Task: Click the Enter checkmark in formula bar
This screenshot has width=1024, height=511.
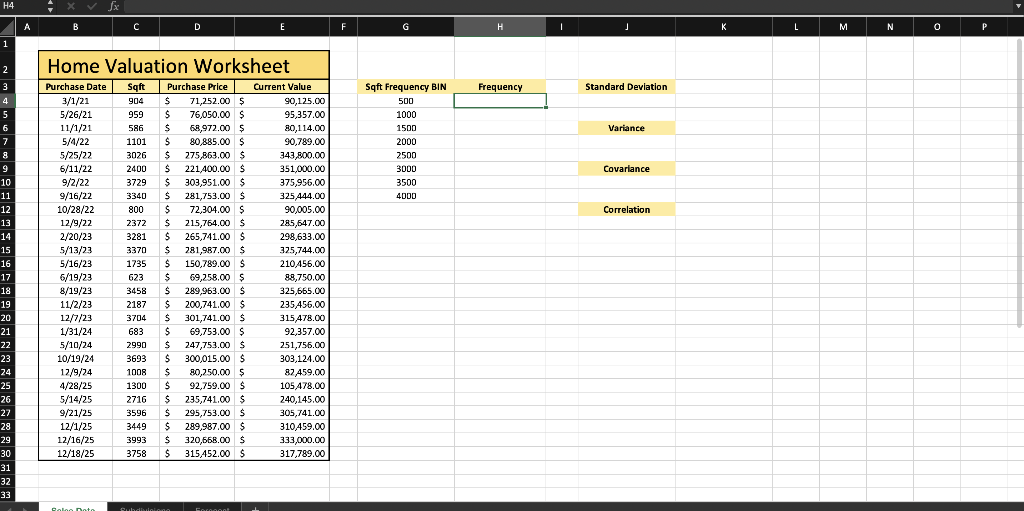Action: [93, 6]
